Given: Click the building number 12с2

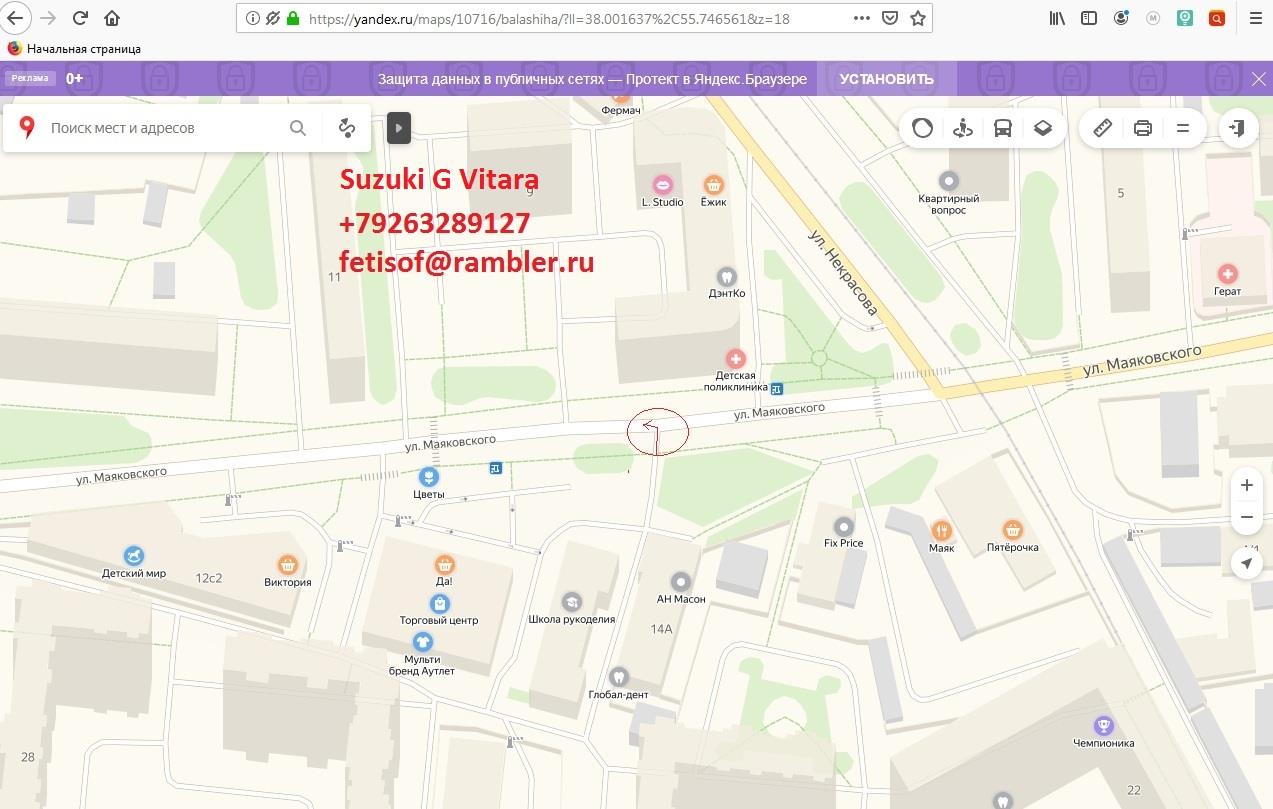Looking at the screenshot, I should 209,578.
